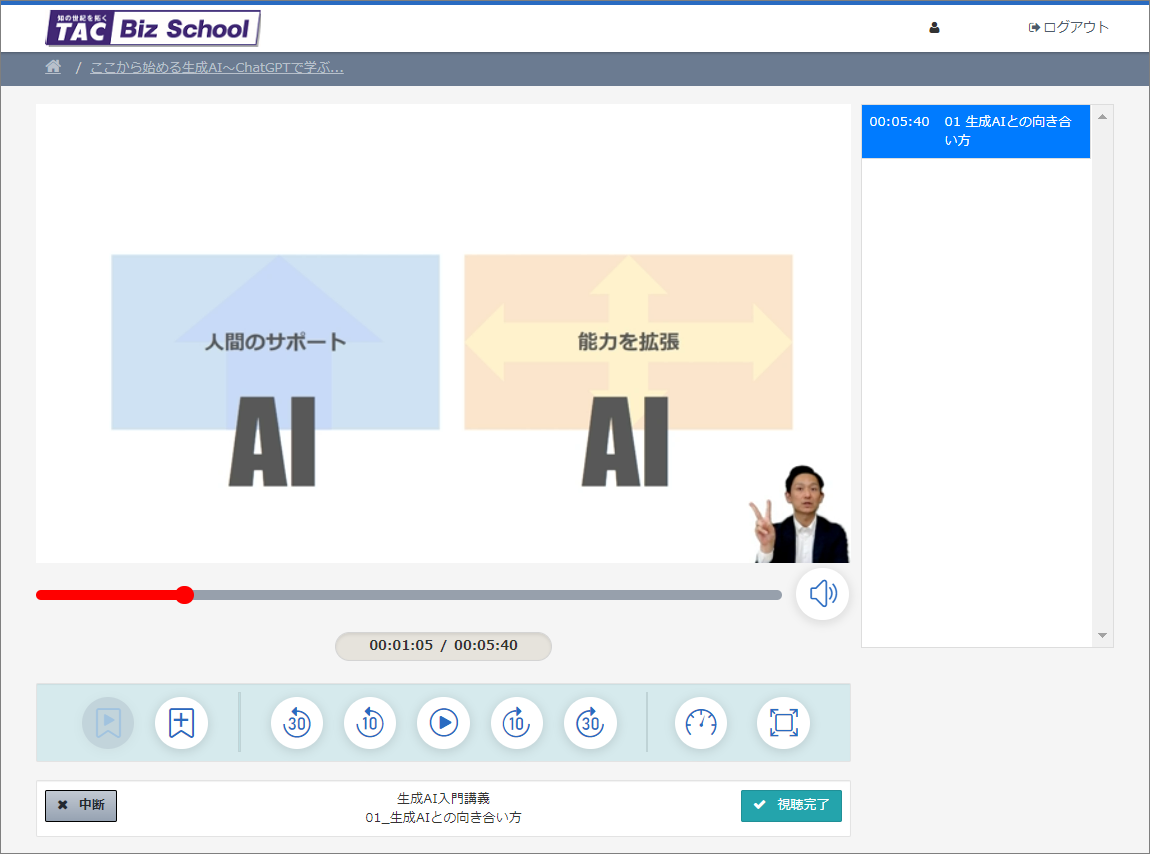Select chapter 01 生成AIとの向き合い方
The height and width of the screenshot is (854, 1150).
pos(975,131)
